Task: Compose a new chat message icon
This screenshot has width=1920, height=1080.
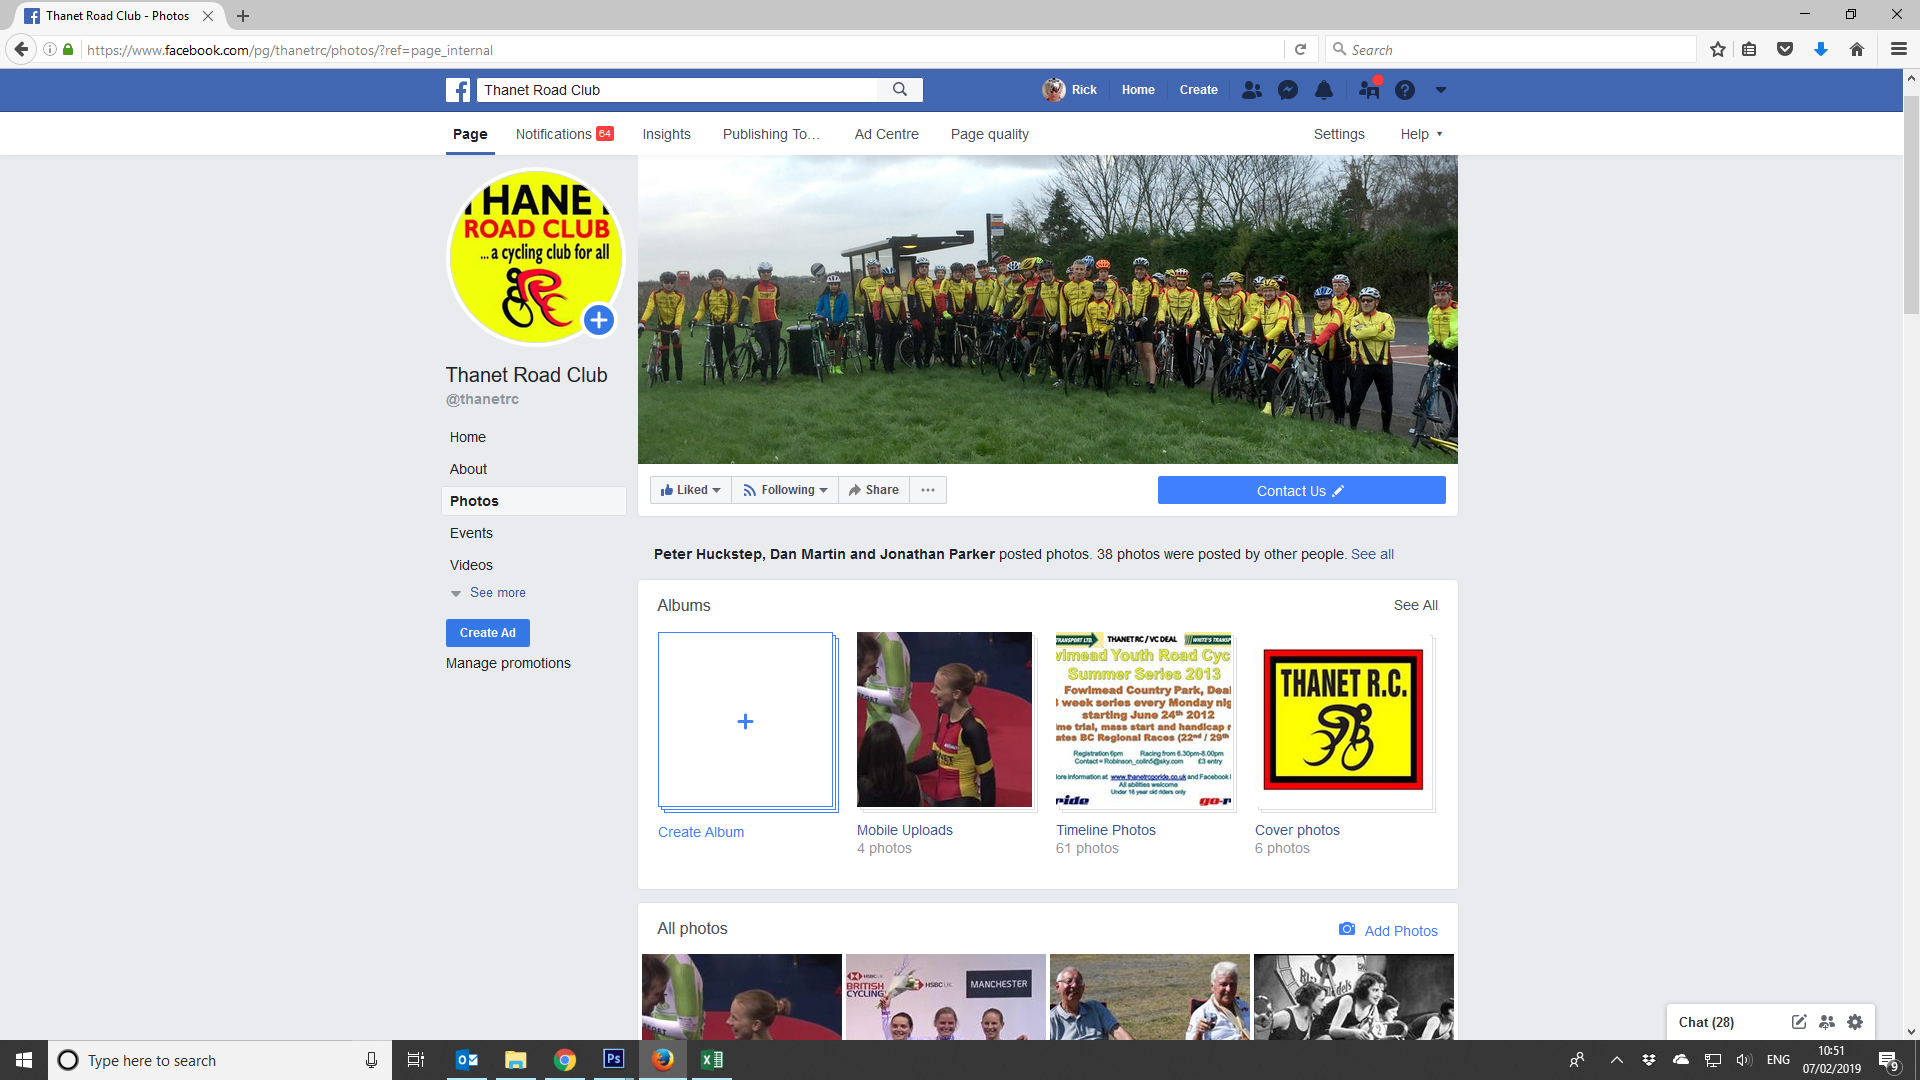Action: 1798,1022
